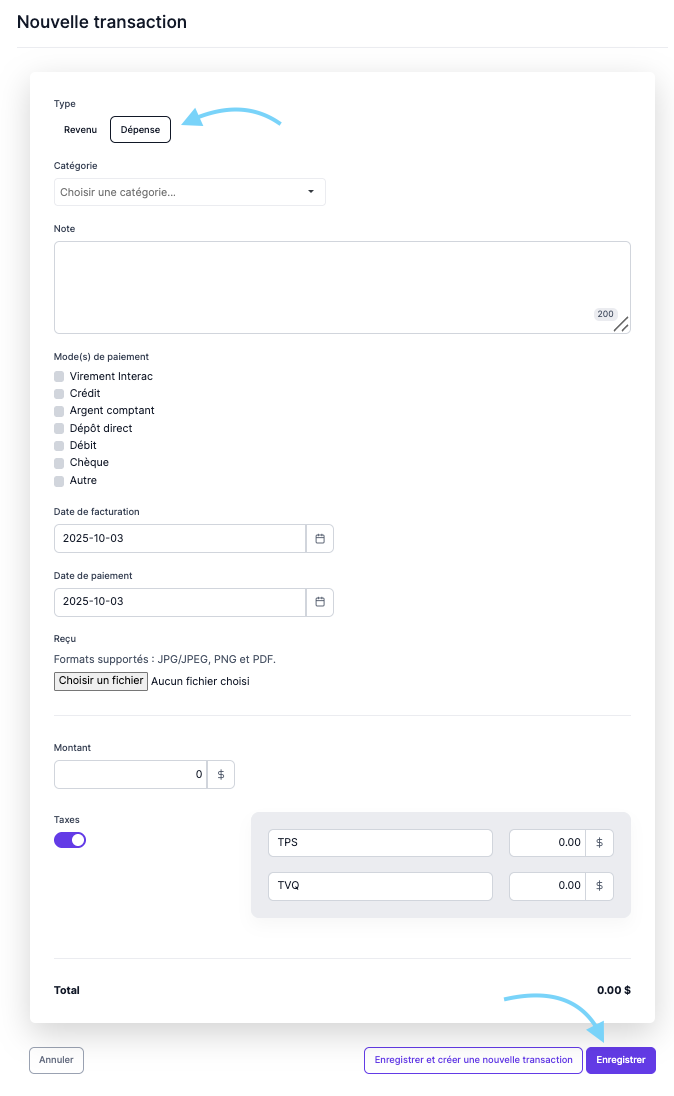This screenshot has height=1096, width=674.
Task: Click the TPS tax name field
Action: [380, 843]
